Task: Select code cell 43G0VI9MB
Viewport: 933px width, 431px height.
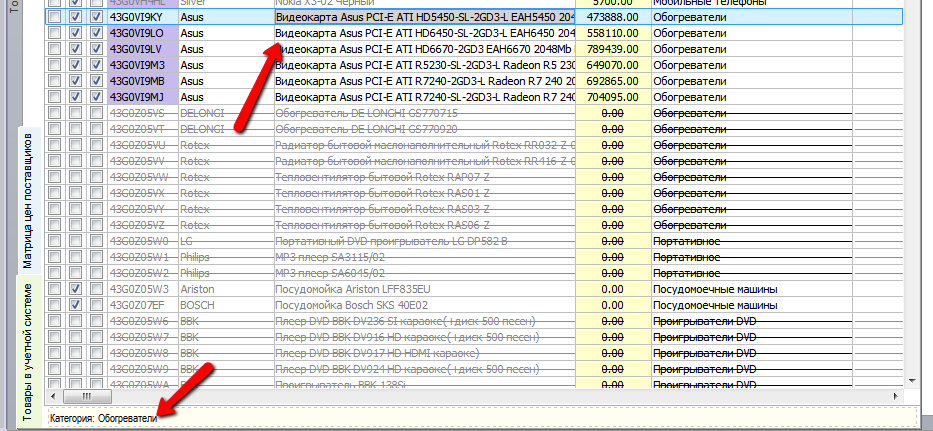Action: 142,81
